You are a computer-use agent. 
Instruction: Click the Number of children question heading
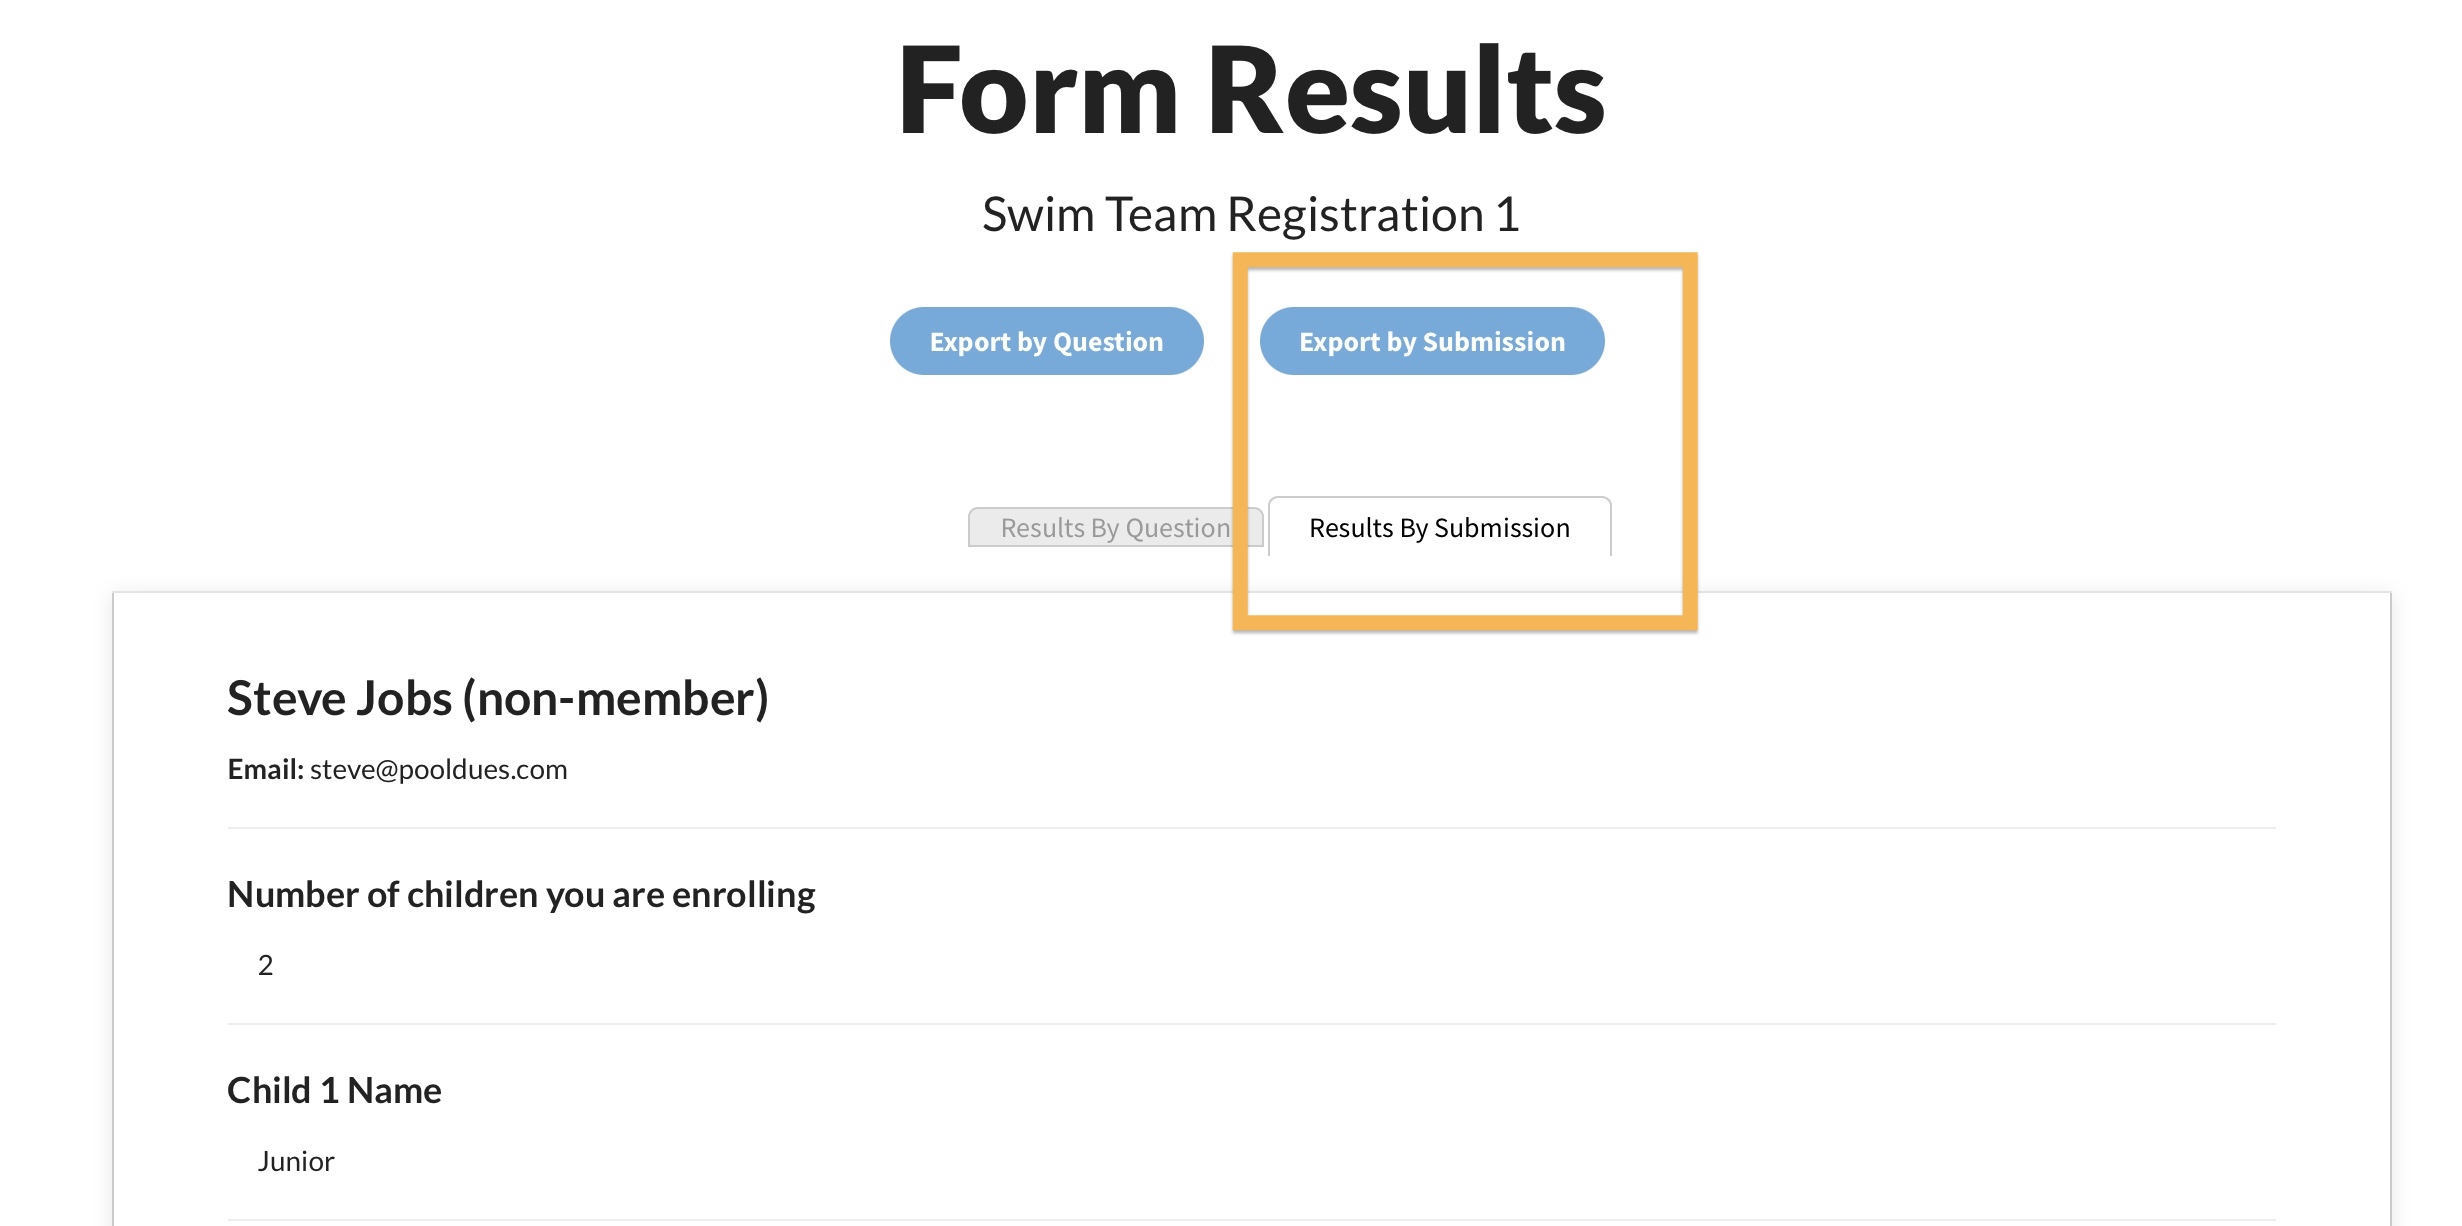[x=521, y=894]
